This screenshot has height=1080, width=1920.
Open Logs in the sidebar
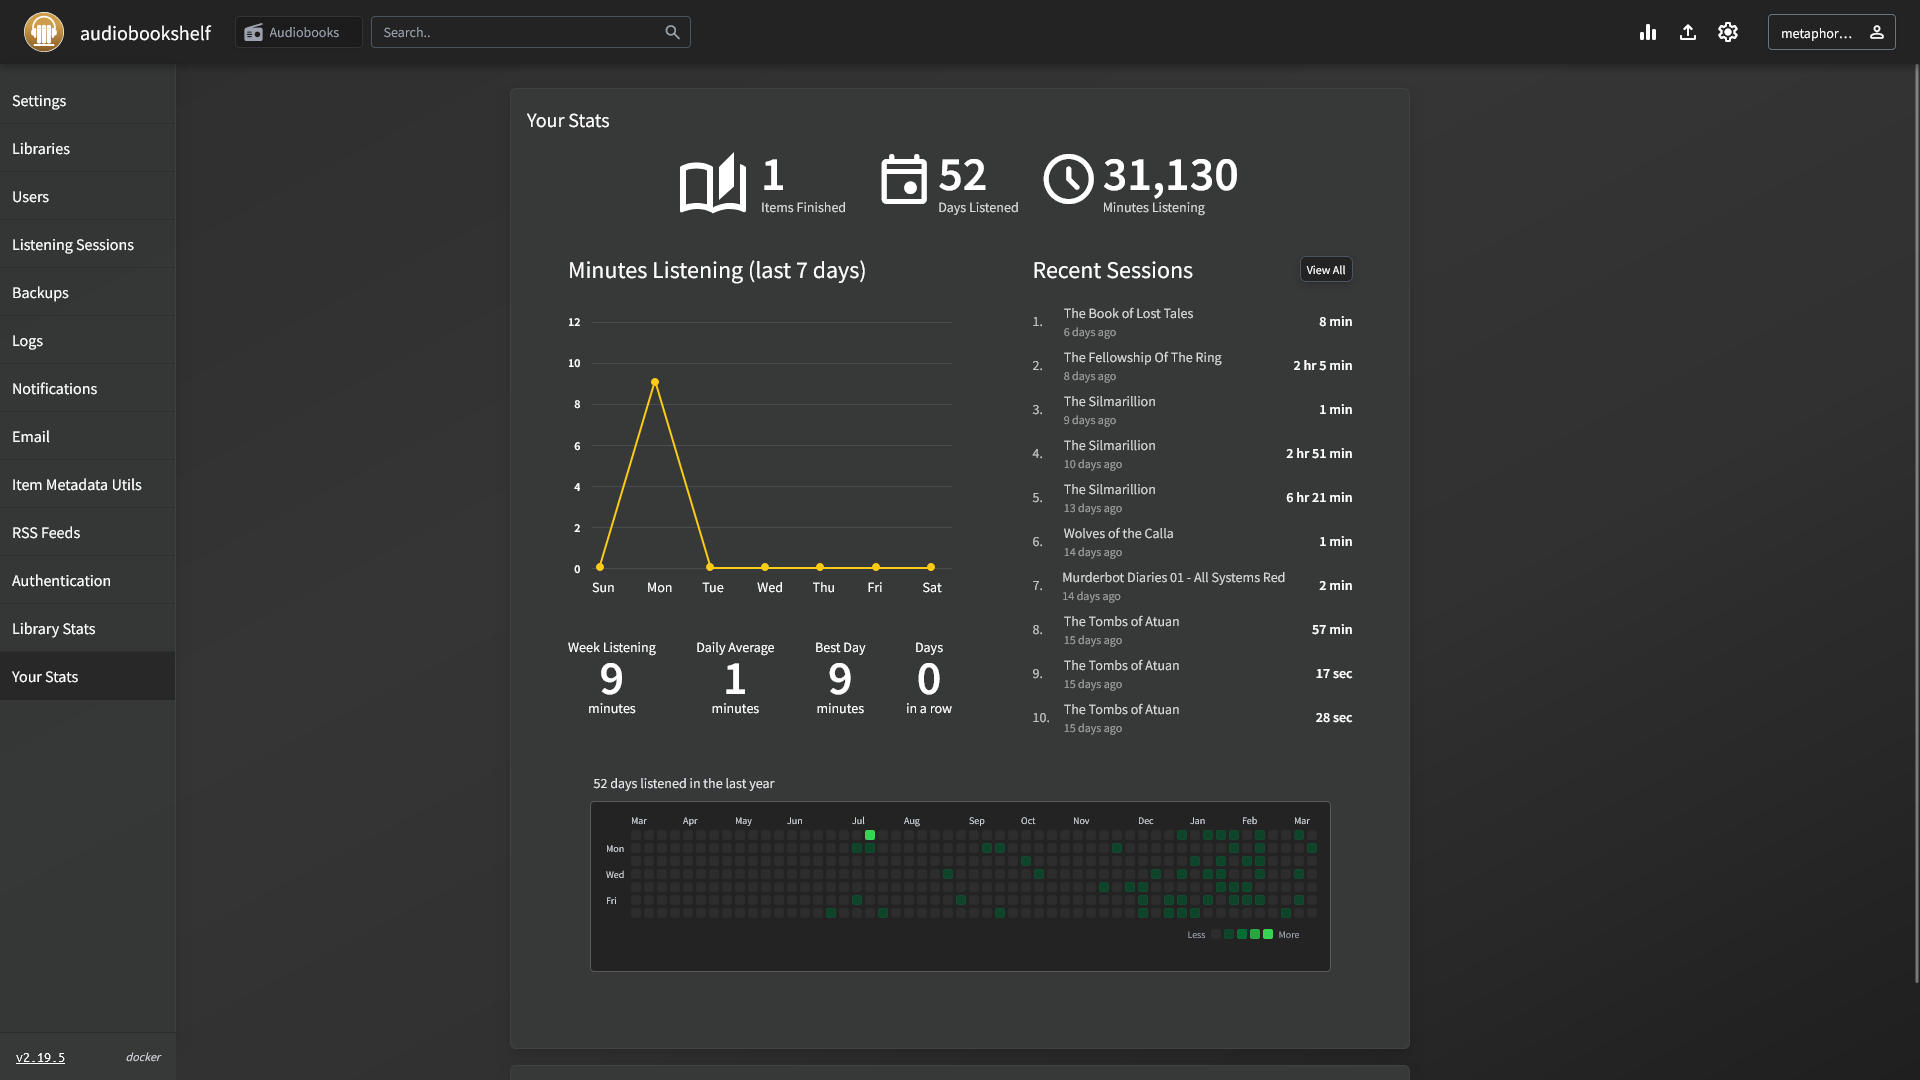pos(88,340)
